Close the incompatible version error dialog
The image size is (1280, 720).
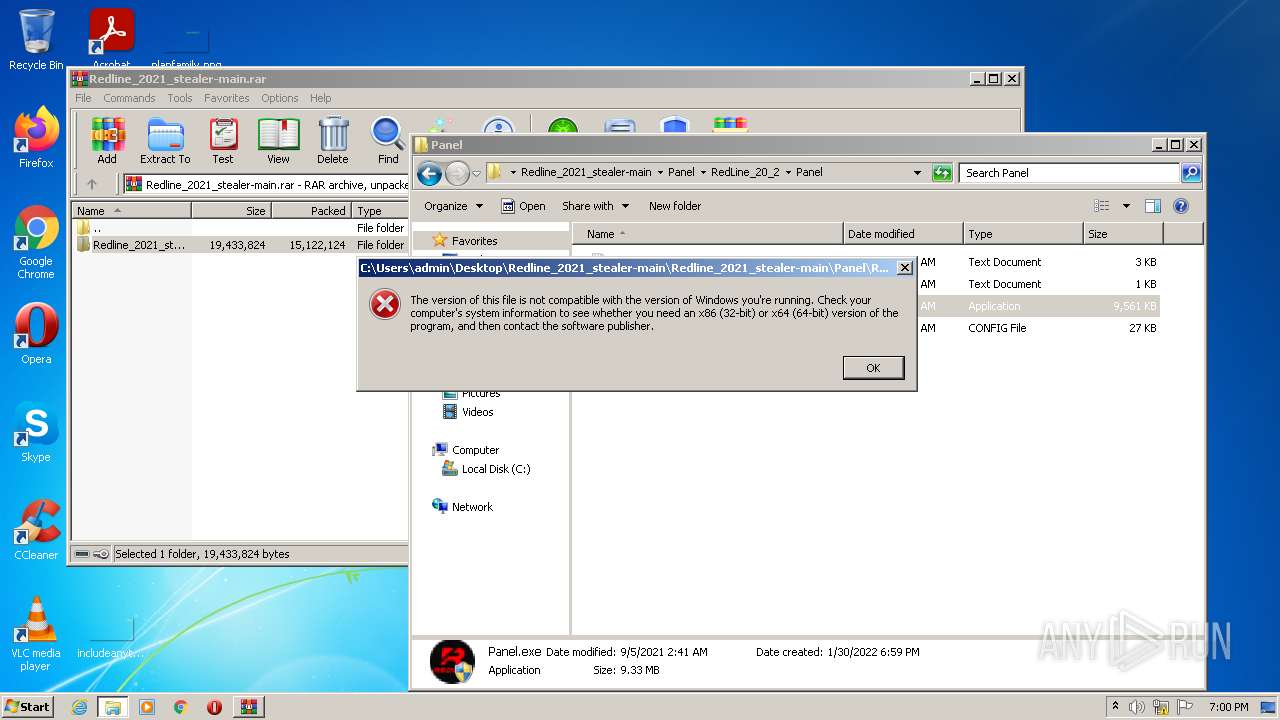pyautogui.click(x=904, y=268)
